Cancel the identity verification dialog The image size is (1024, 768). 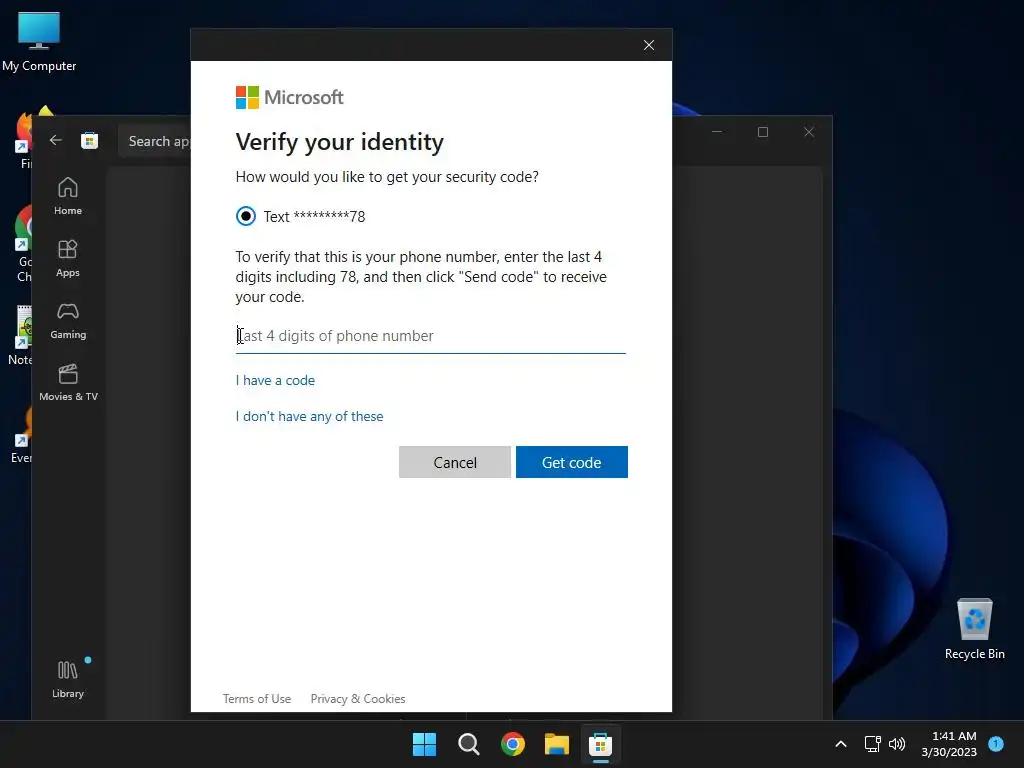[455, 462]
